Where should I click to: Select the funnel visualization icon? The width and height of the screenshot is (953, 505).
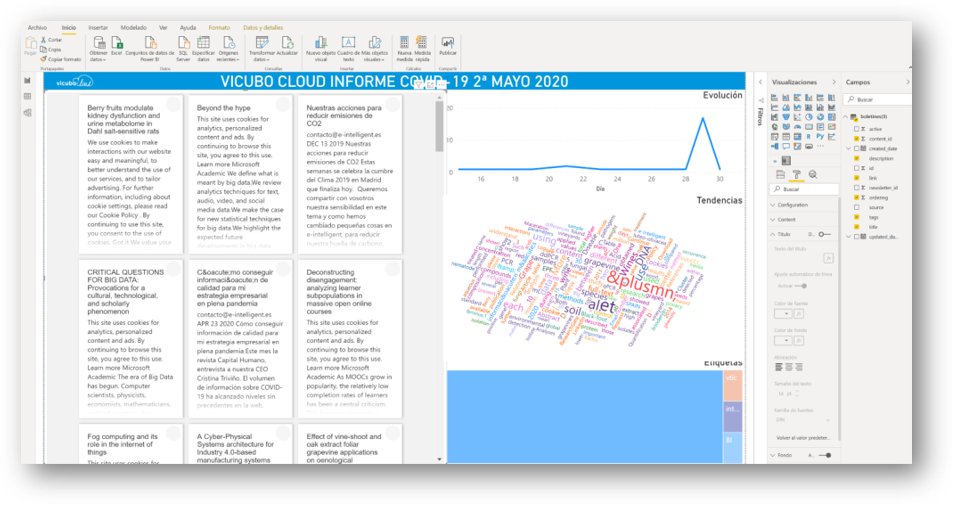coord(785,117)
